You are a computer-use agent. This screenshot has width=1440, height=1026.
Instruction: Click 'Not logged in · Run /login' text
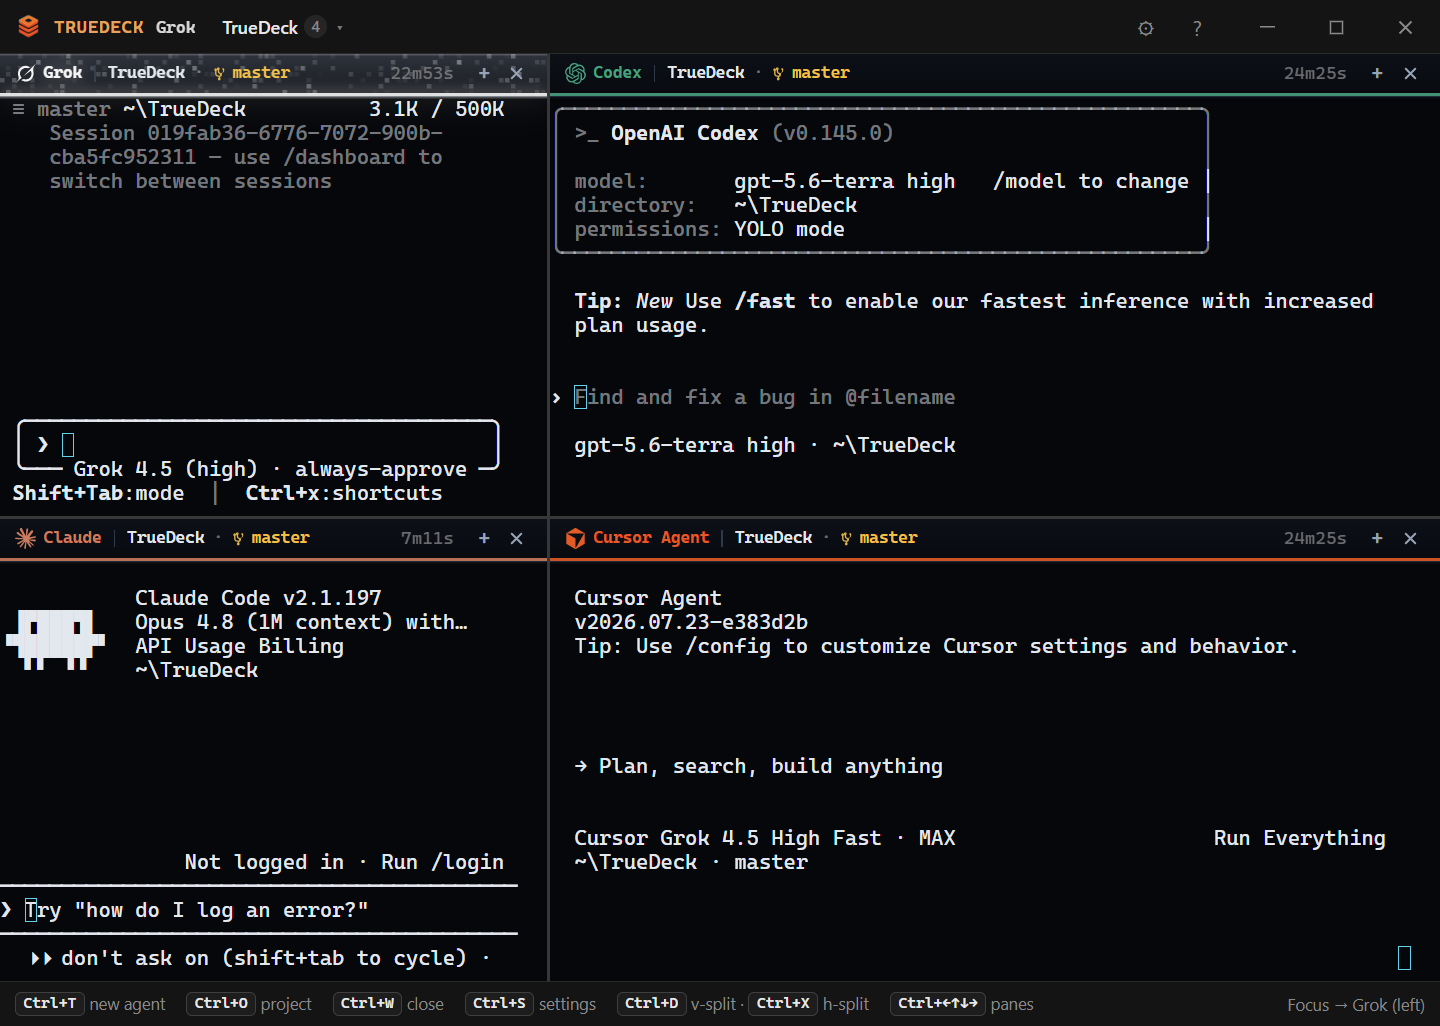[344, 862]
